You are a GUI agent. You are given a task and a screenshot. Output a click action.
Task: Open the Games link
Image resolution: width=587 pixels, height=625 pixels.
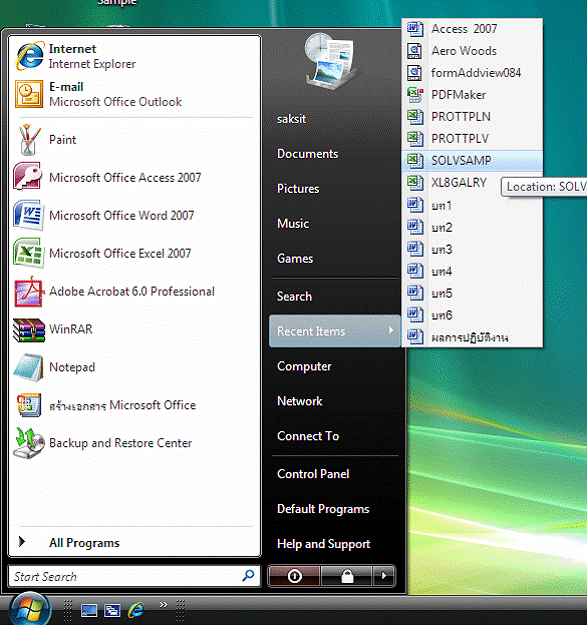pos(295,258)
